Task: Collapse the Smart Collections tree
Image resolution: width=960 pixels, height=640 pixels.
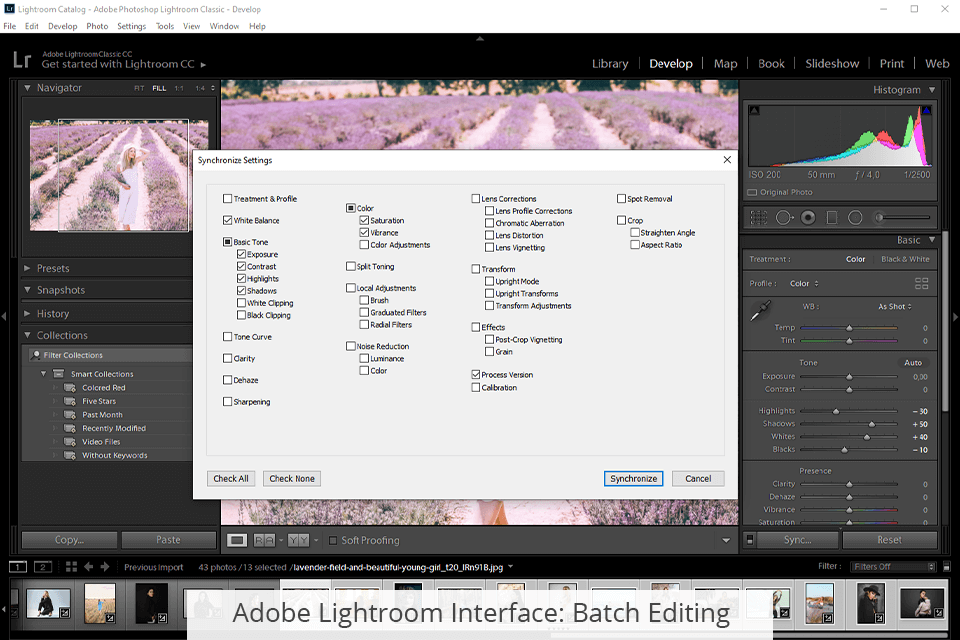Action: click(43, 374)
